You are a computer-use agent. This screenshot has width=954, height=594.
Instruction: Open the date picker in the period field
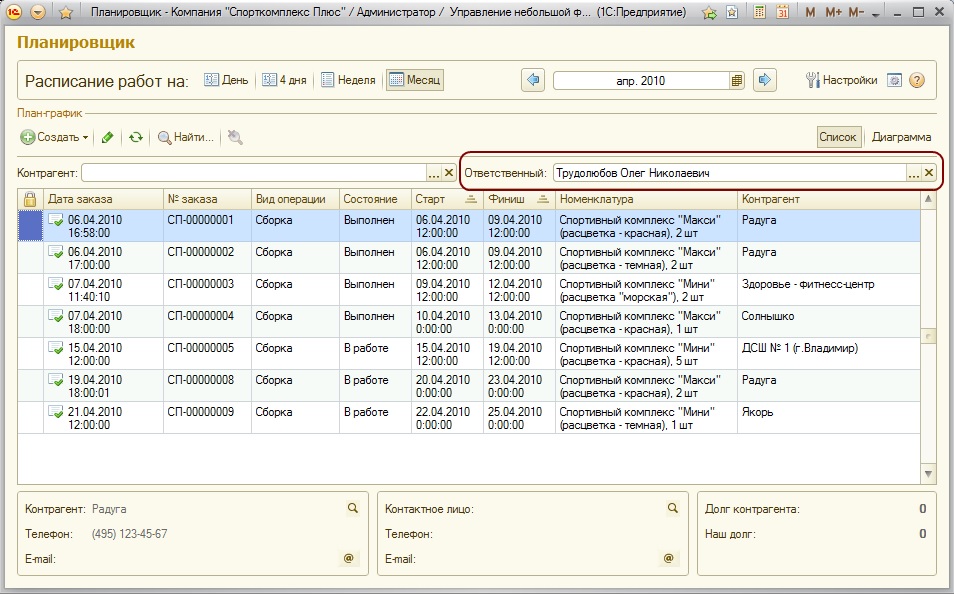[737, 81]
